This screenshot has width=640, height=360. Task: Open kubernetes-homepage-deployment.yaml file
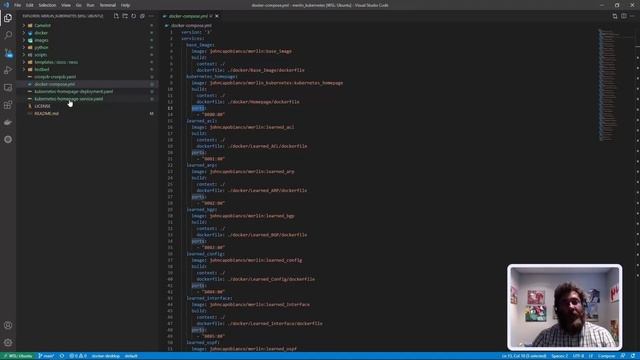[x=73, y=91]
